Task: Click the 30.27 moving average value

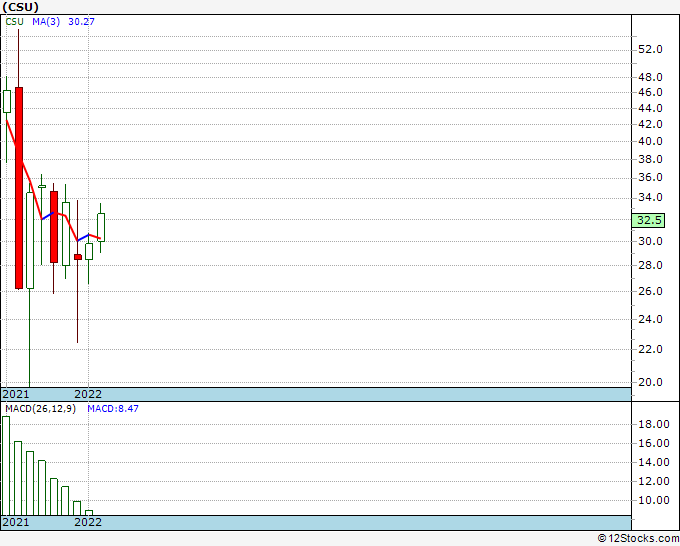Action: point(82,22)
